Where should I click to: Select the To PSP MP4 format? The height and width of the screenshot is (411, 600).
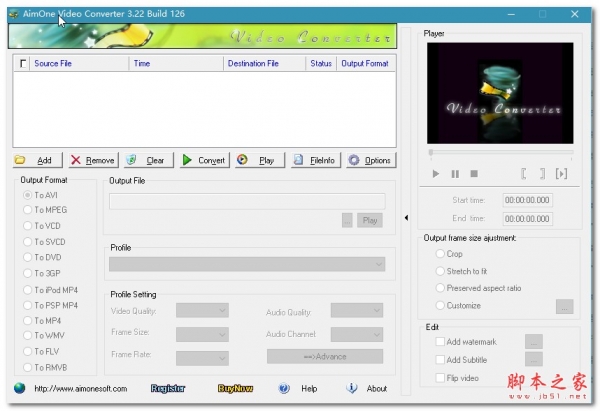point(51,305)
